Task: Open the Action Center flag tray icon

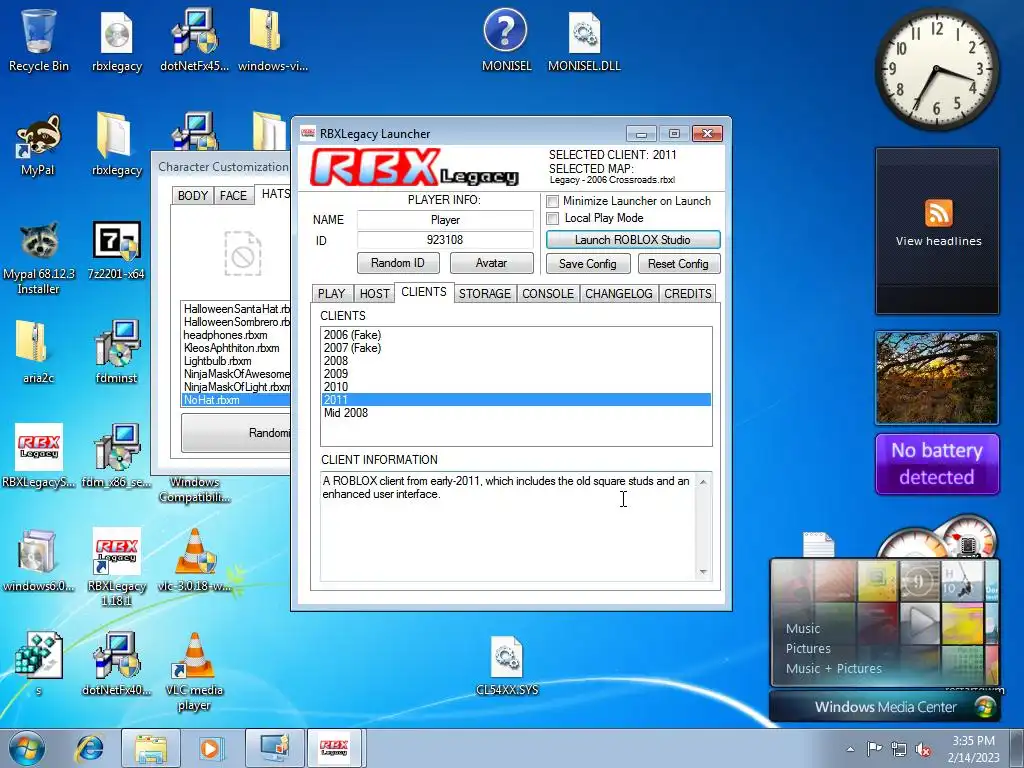Action: [874, 748]
